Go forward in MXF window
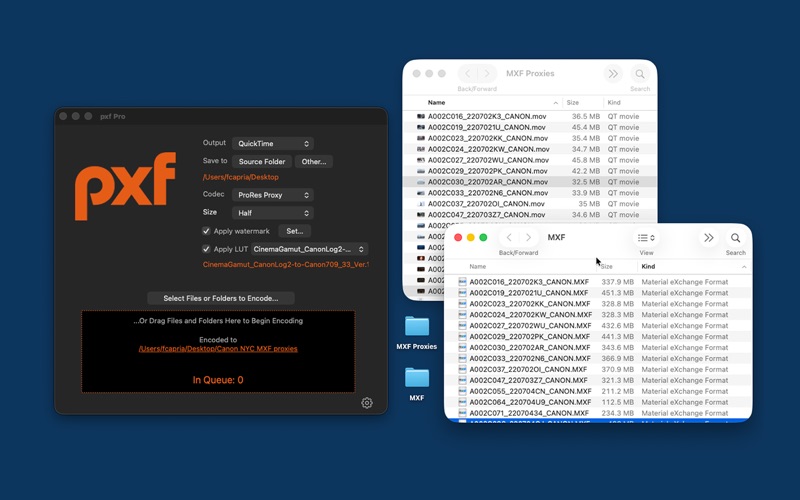Image resolution: width=800 pixels, height=500 pixels. [529, 238]
